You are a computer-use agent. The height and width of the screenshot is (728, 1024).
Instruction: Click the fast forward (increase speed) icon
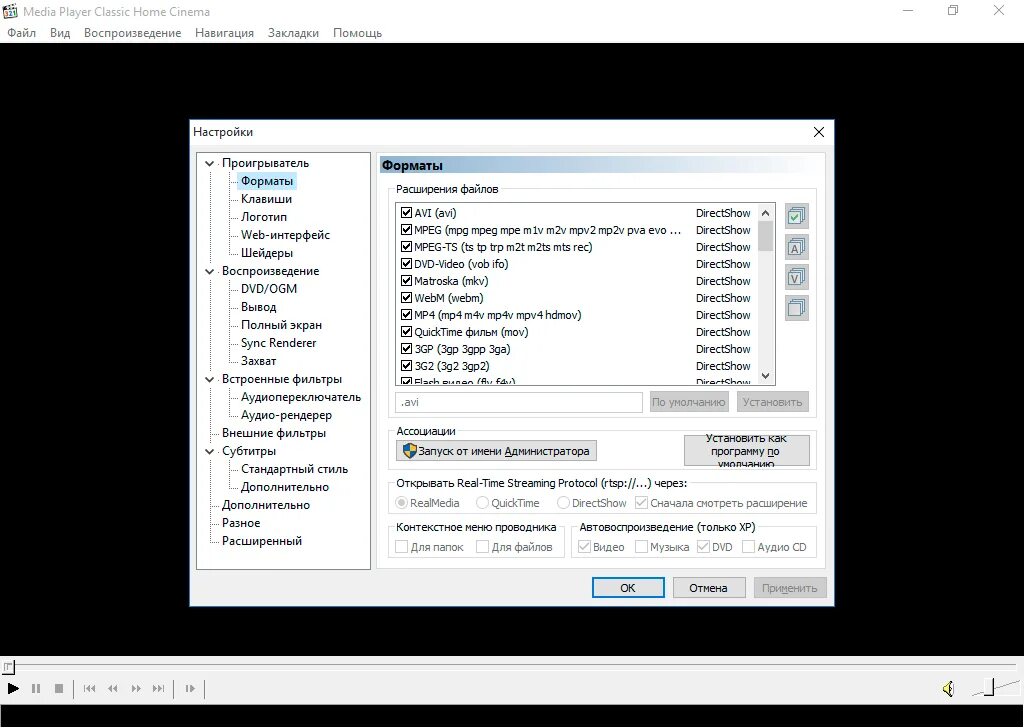pyautogui.click(x=136, y=688)
